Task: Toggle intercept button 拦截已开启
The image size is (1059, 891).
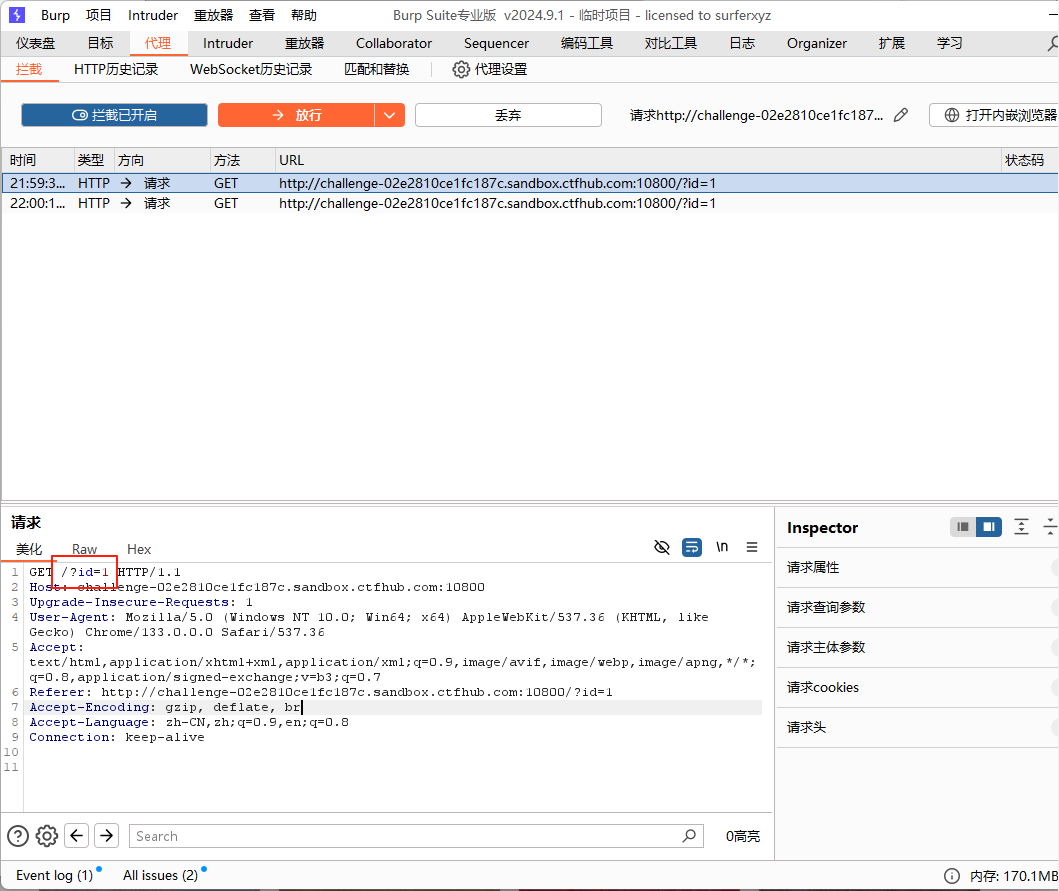Action: [x=114, y=115]
